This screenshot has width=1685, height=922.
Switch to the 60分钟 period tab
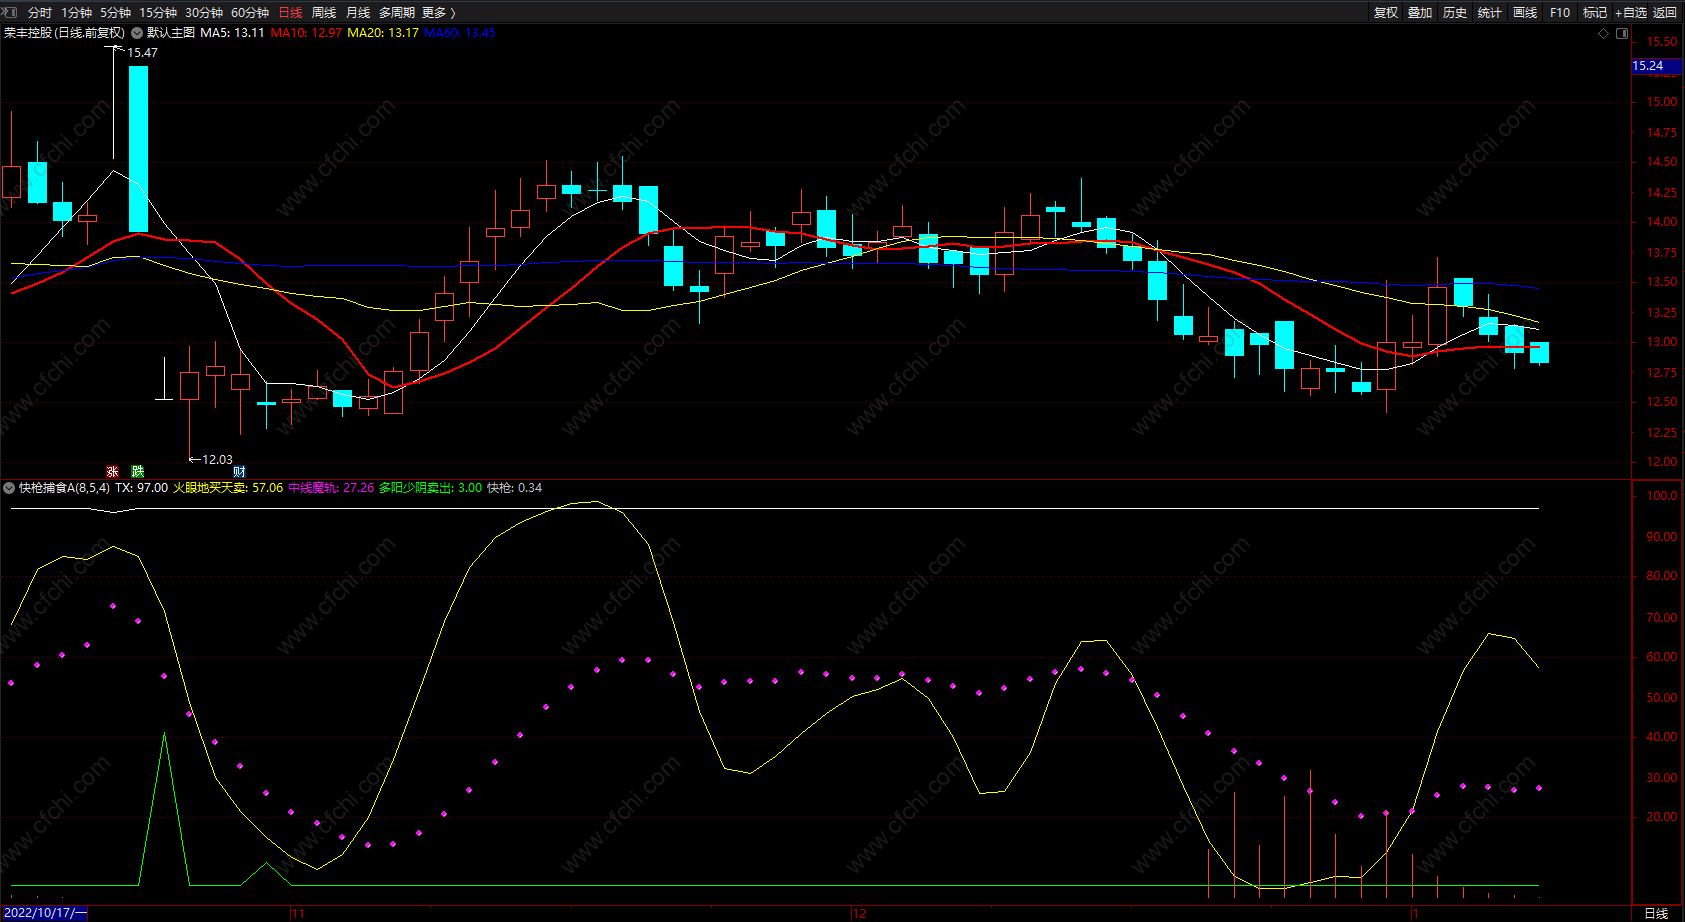pyautogui.click(x=250, y=13)
